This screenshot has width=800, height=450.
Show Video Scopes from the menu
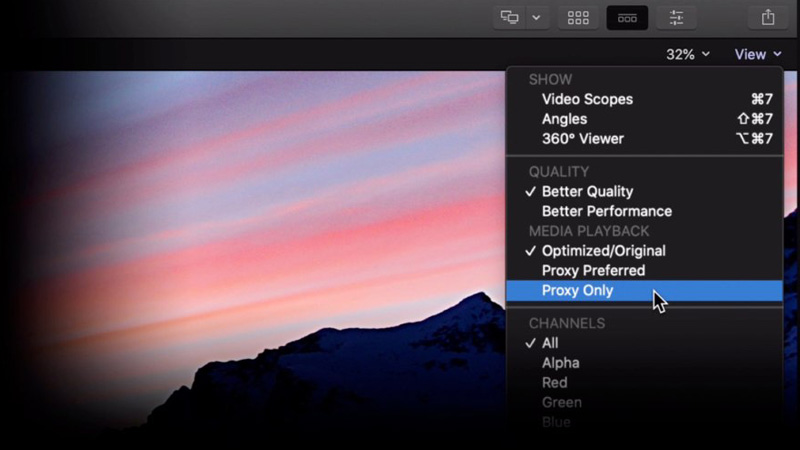[x=587, y=99]
